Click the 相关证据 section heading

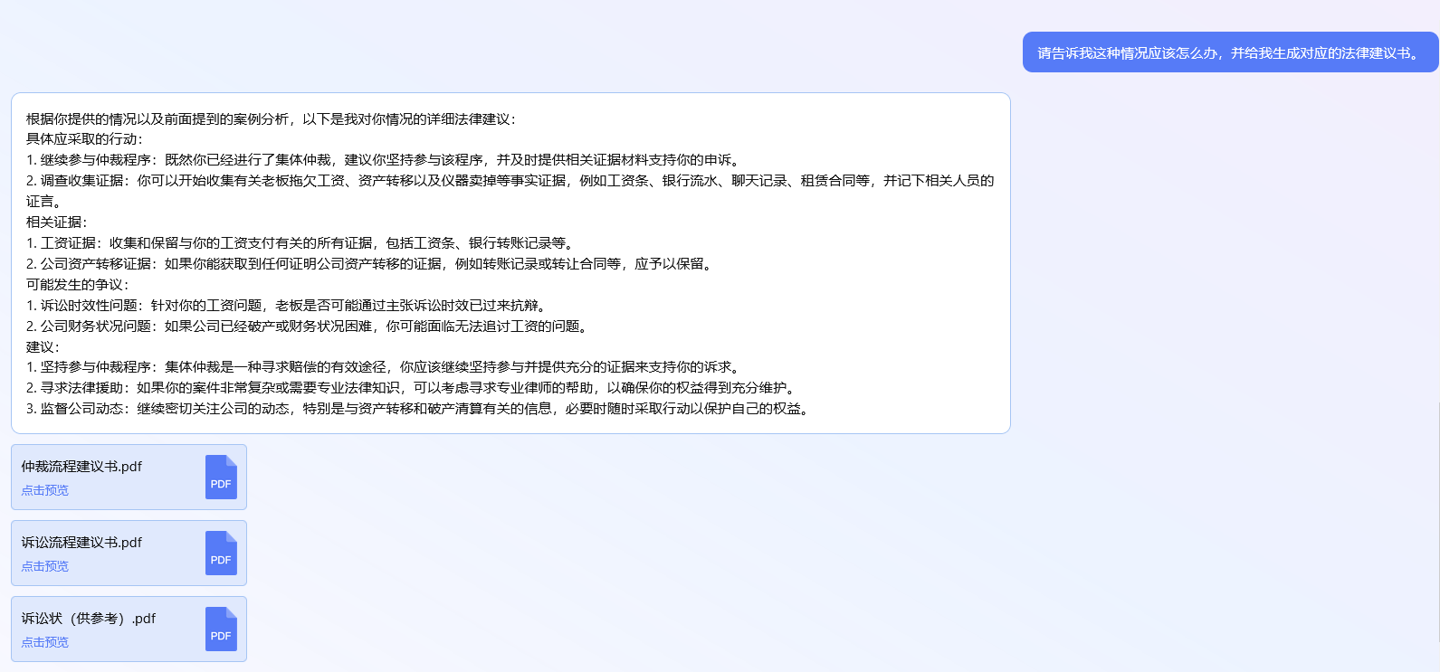point(56,222)
